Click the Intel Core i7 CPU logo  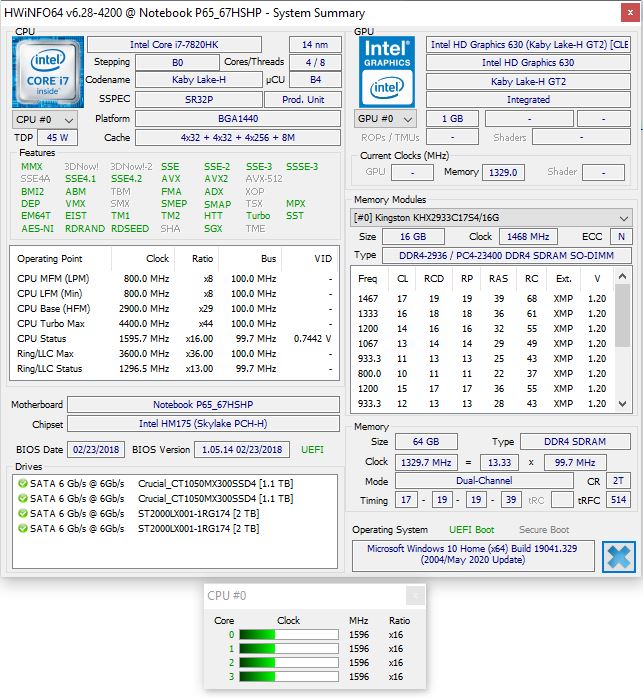tap(48, 72)
